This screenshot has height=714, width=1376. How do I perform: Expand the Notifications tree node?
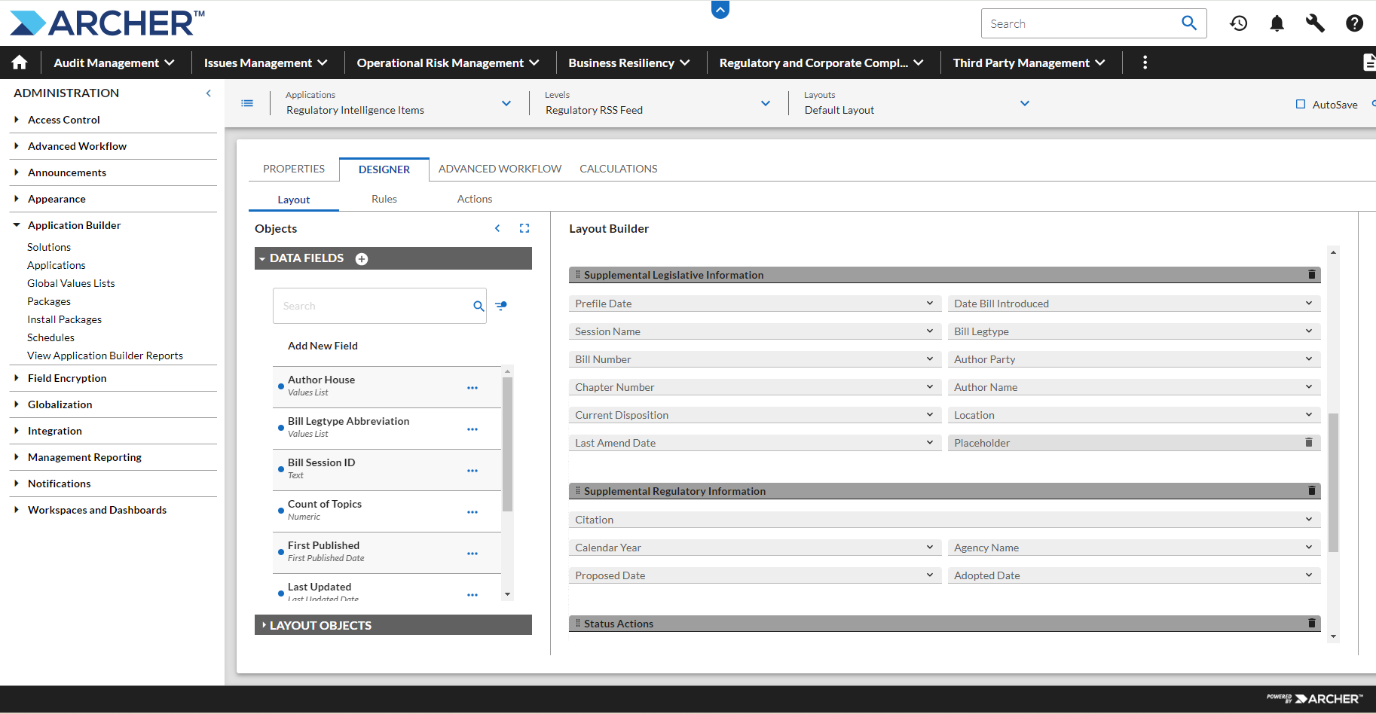pos(17,484)
